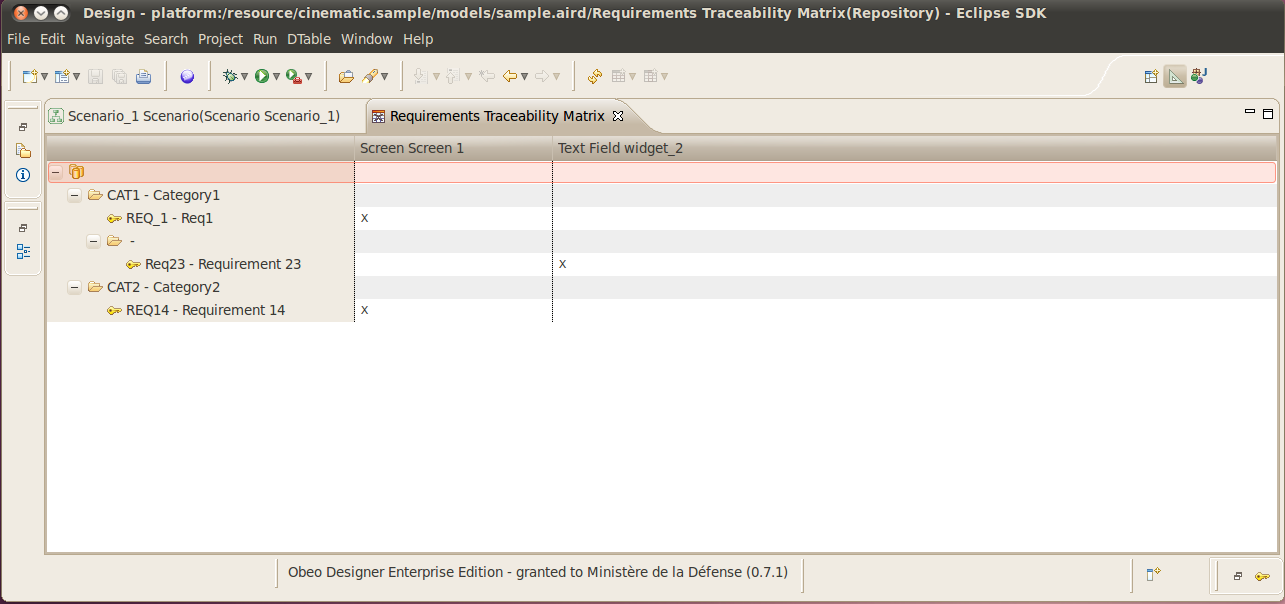
Task: Click the green Run button icon
Action: pyautogui.click(x=262, y=76)
